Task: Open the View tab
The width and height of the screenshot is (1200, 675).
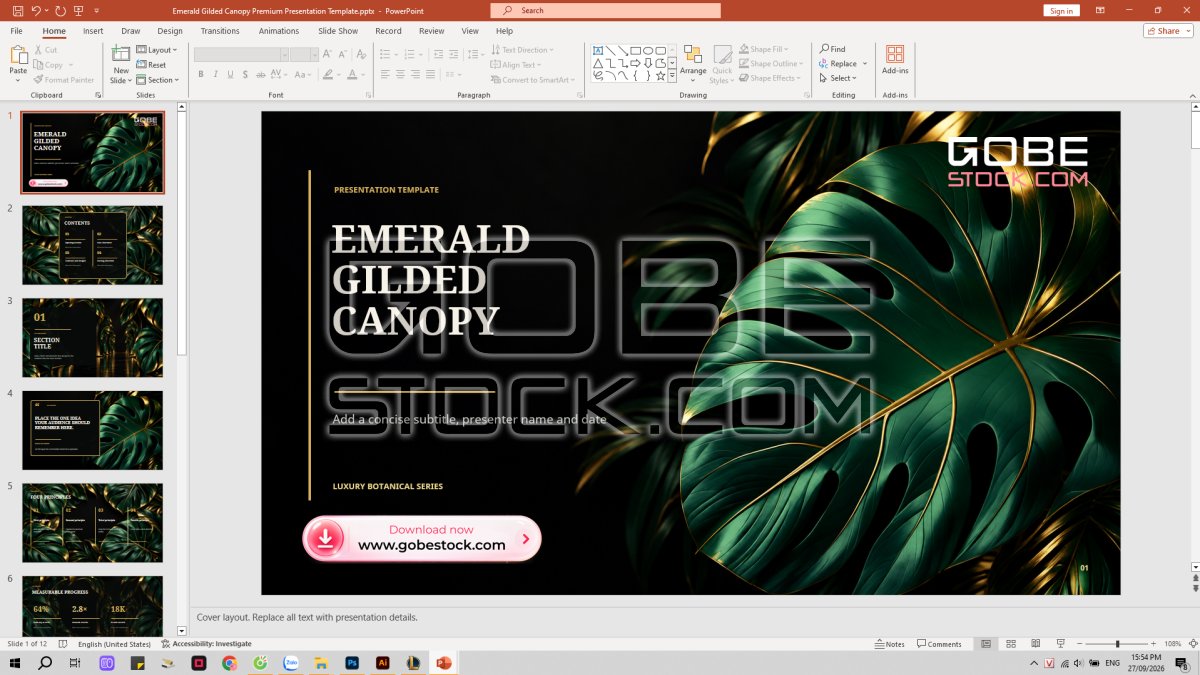Action: 470,31
